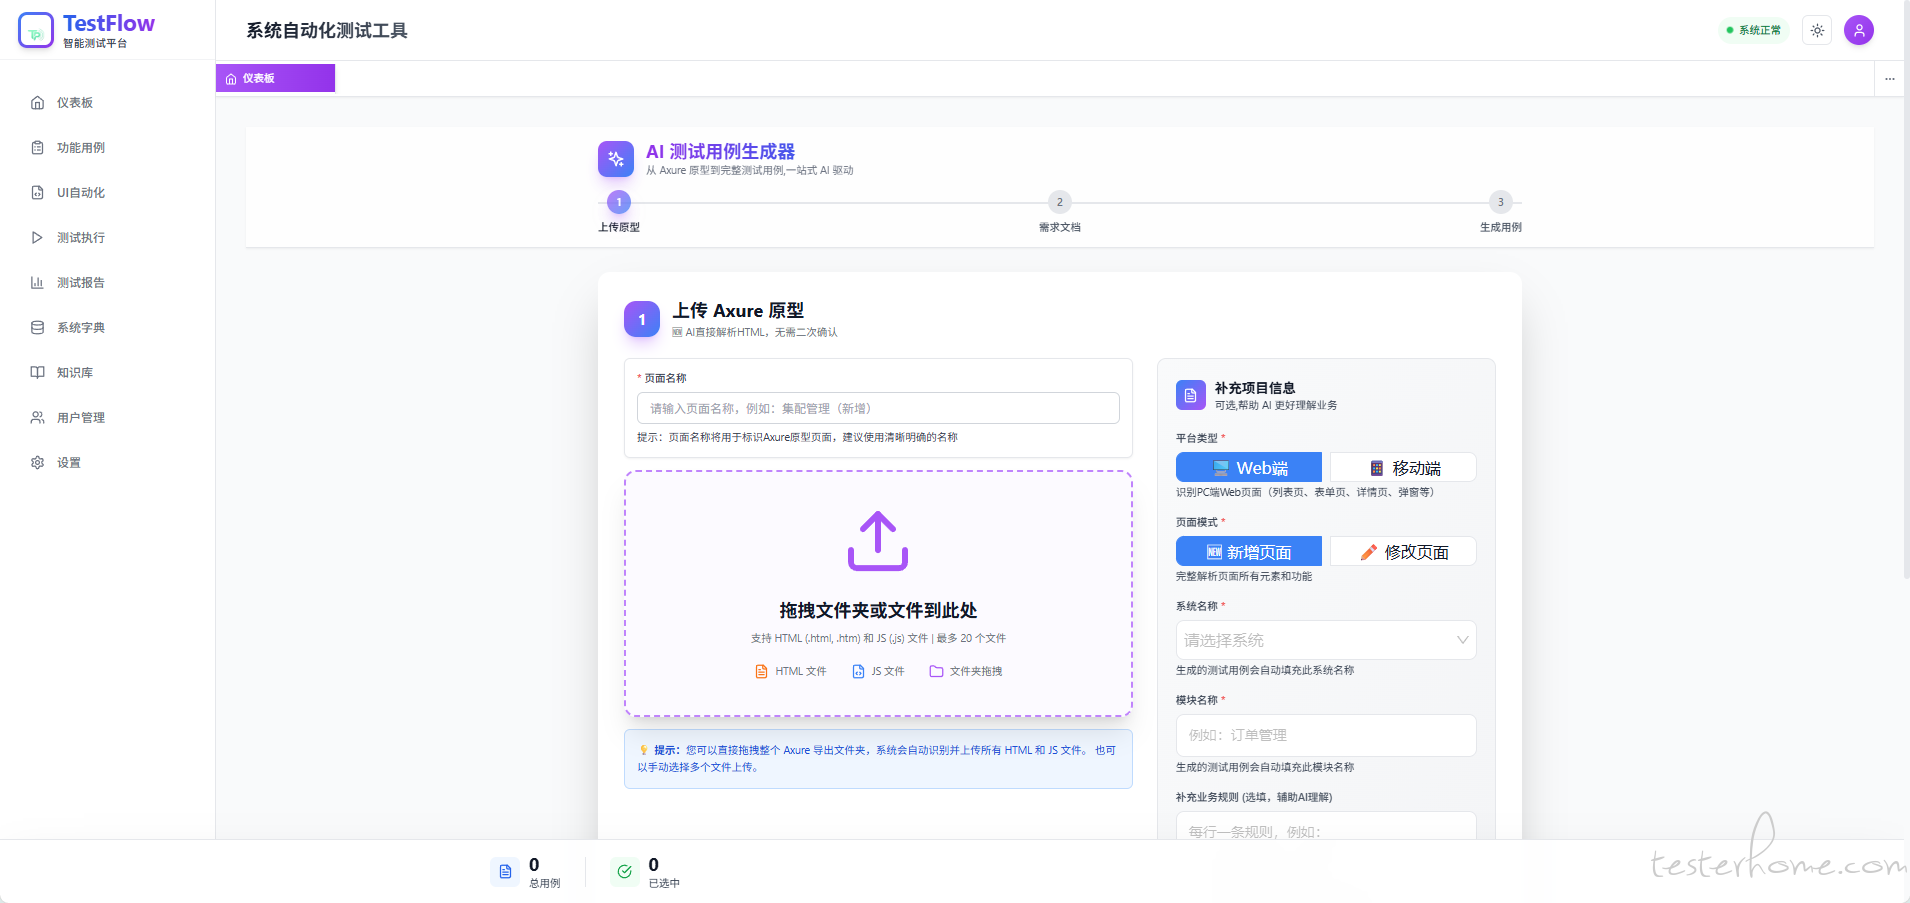The image size is (1910, 903).
Task: Choose the 修改页面 page mode
Action: 1403,552
